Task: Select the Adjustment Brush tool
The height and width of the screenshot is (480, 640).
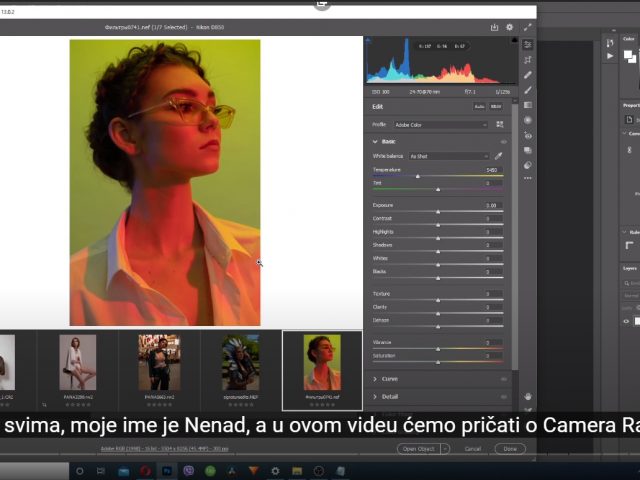Action: (x=528, y=90)
